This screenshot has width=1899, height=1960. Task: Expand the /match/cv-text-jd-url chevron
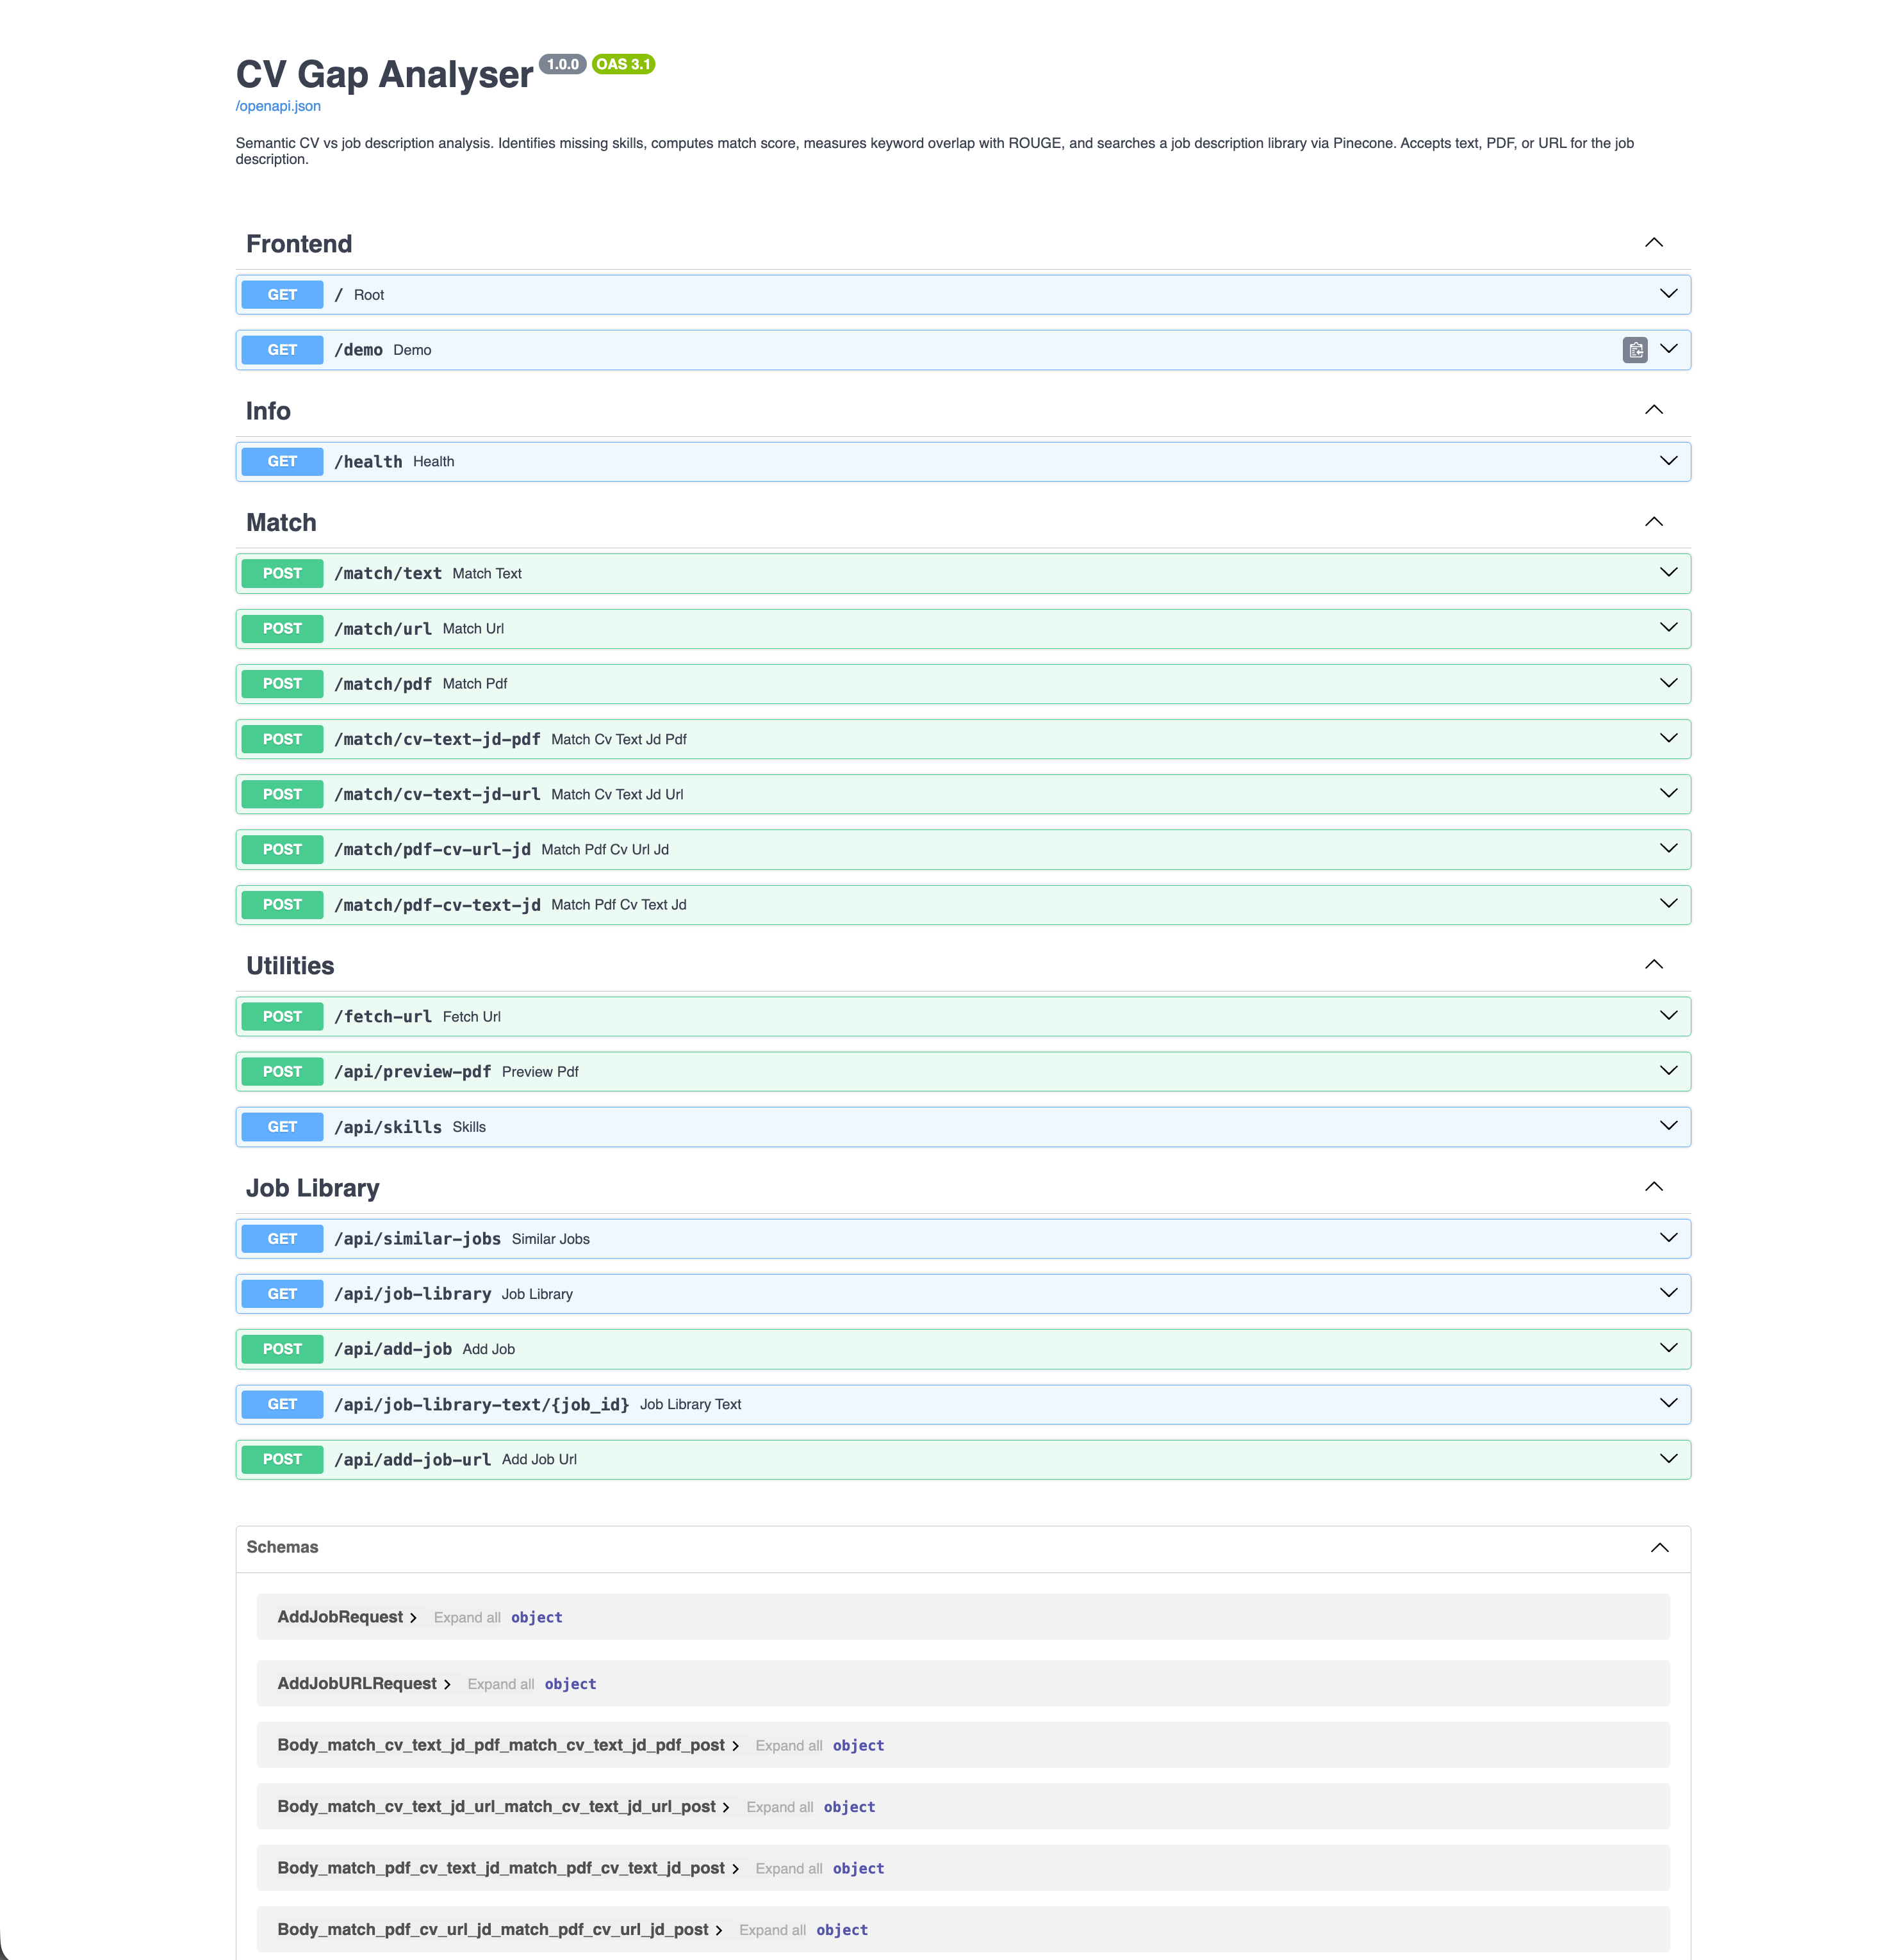point(1668,794)
